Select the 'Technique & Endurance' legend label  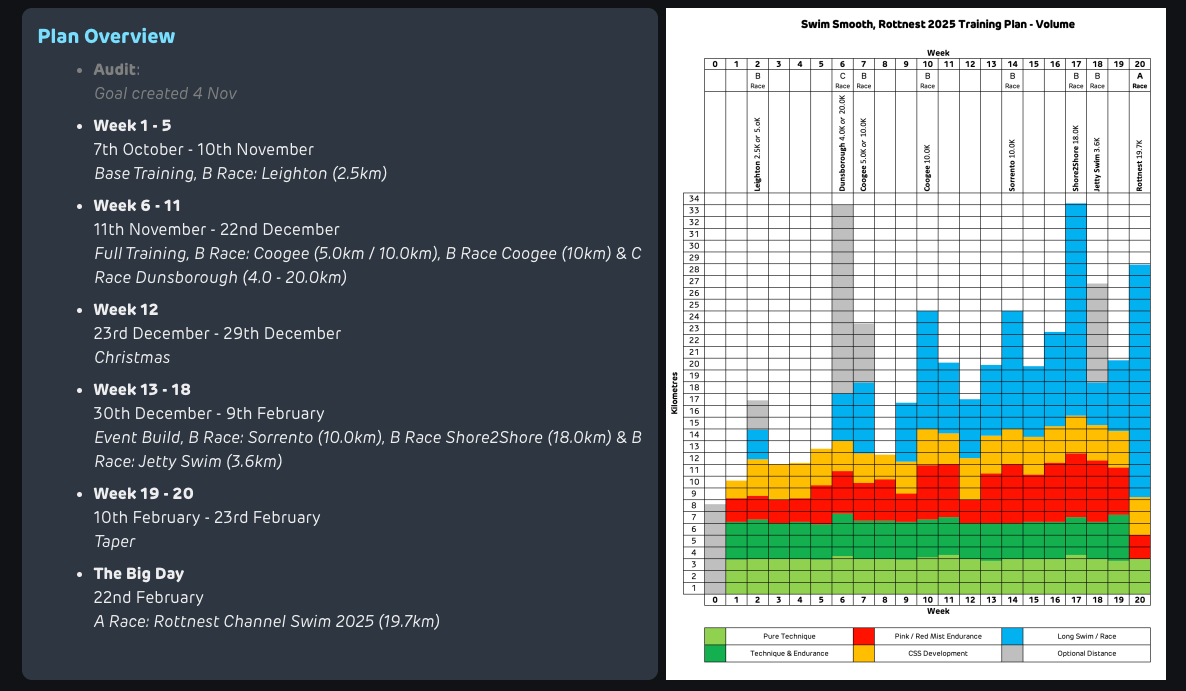[789, 654]
